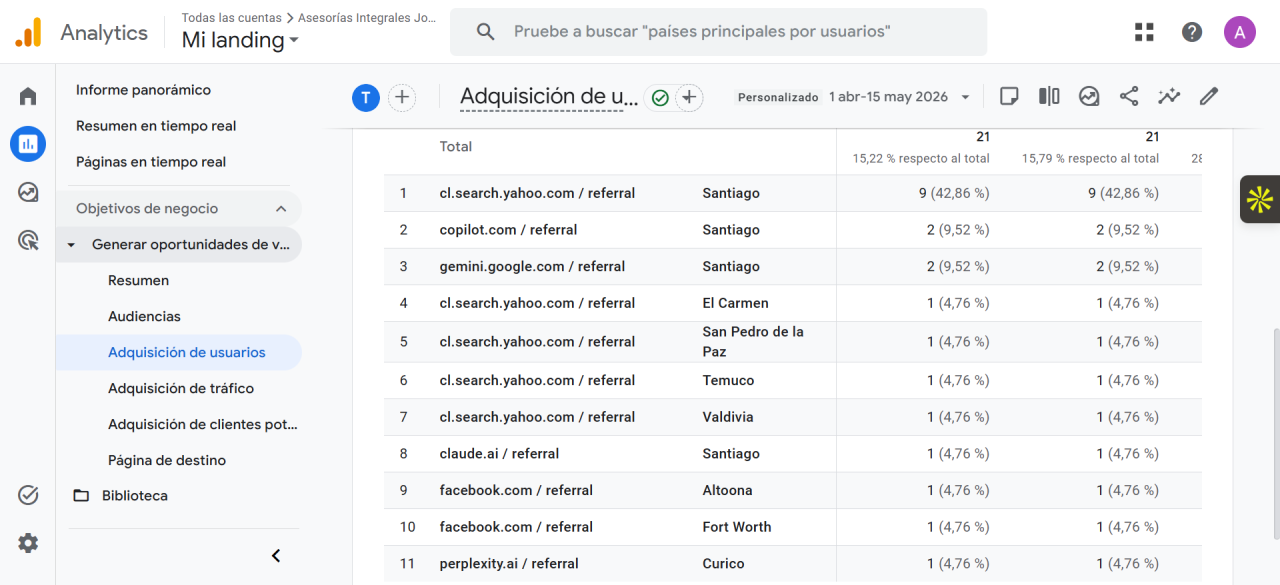
Task: Collapse the left navigation panel chevron
Action: pyautogui.click(x=277, y=556)
